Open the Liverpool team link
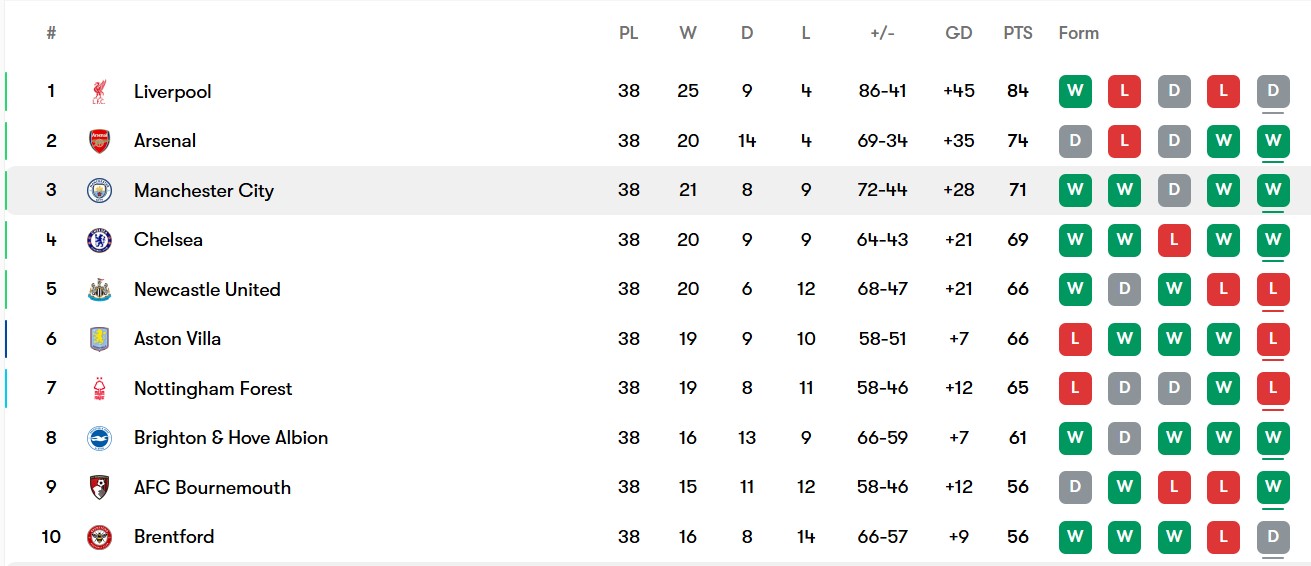The image size is (1311, 566). (173, 92)
